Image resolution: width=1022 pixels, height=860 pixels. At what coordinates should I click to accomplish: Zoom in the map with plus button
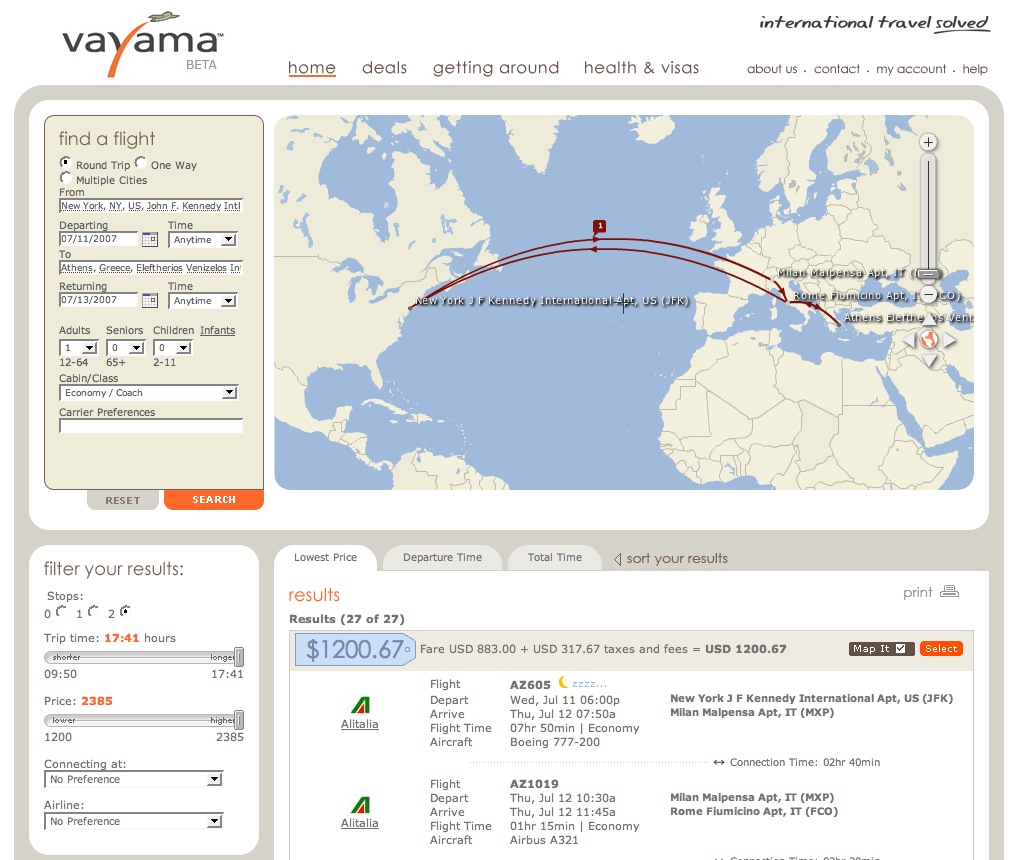tap(928, 142)
